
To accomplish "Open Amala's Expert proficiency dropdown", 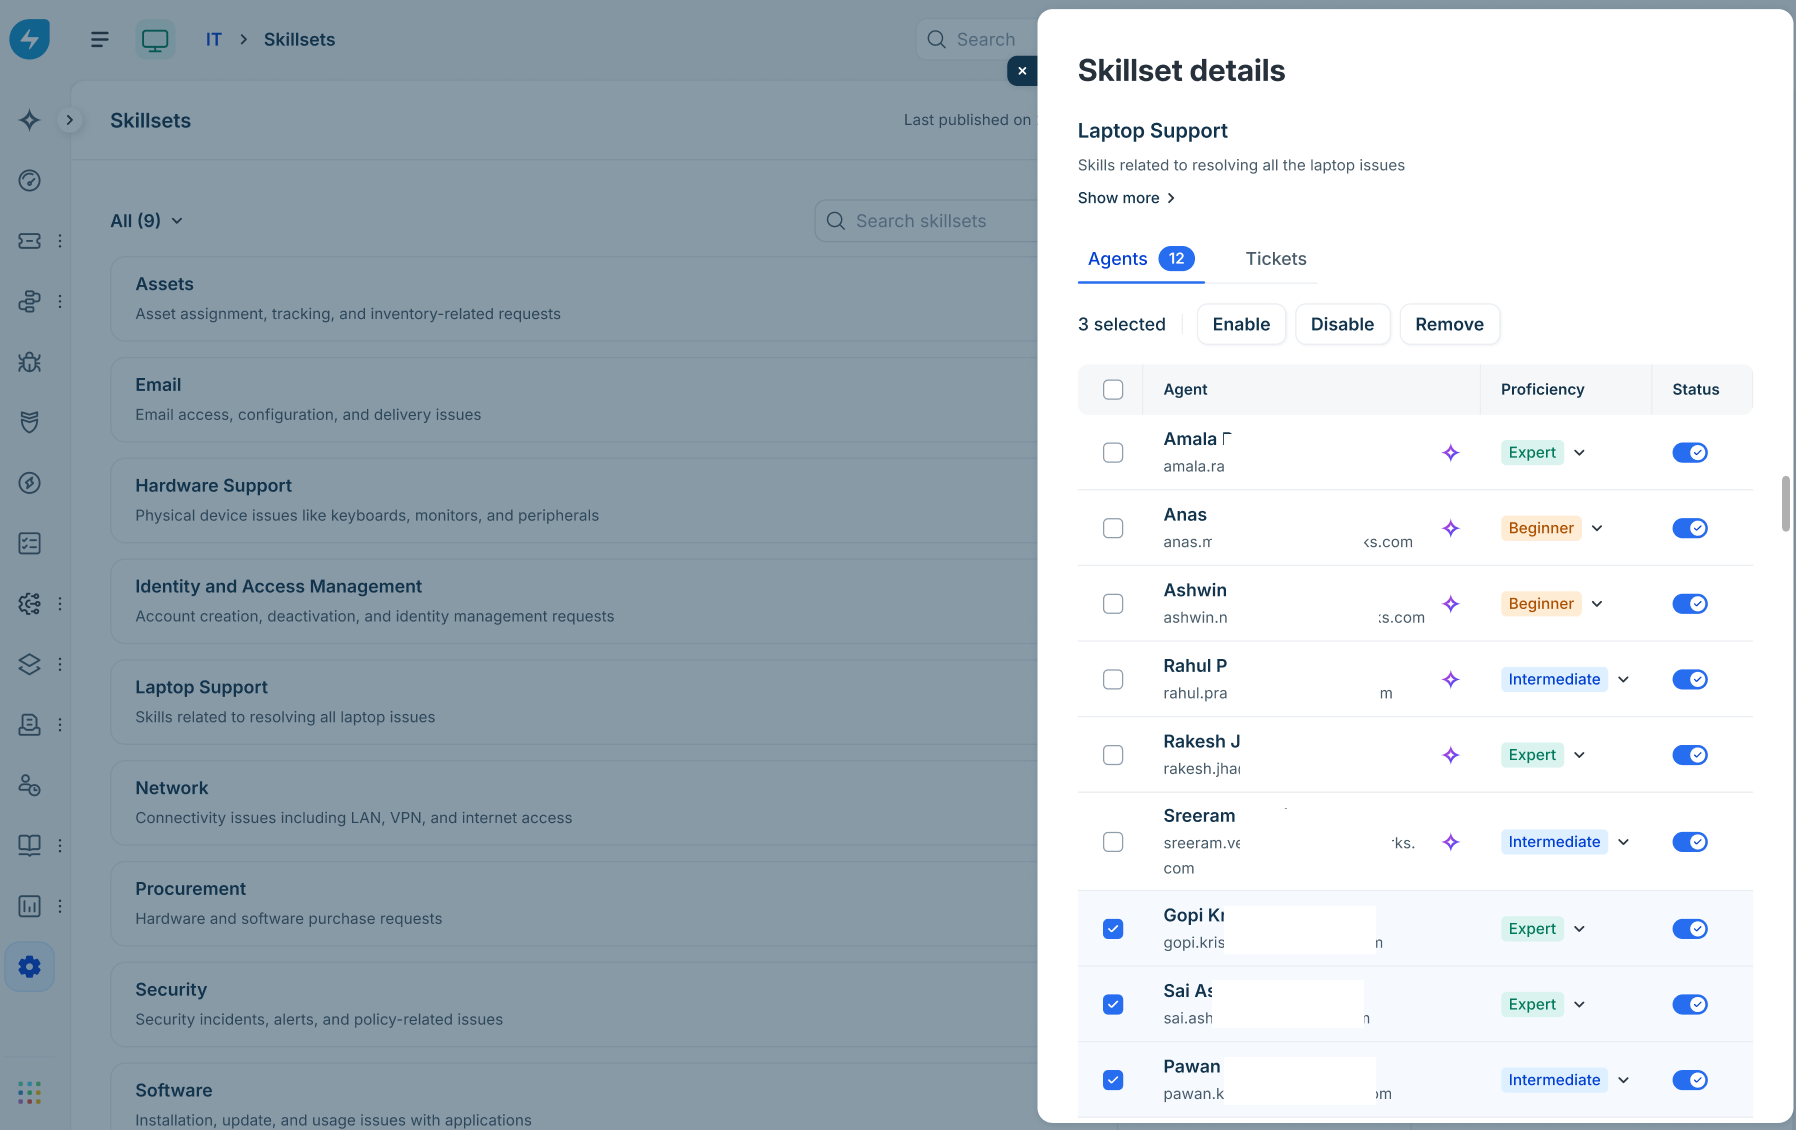I will (1544, 453).
